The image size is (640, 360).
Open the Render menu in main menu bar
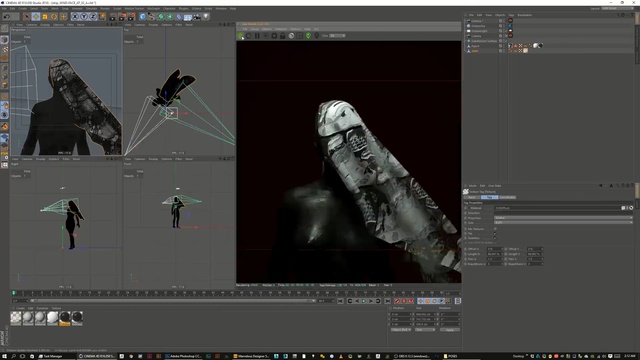click(x=105, y=9)
